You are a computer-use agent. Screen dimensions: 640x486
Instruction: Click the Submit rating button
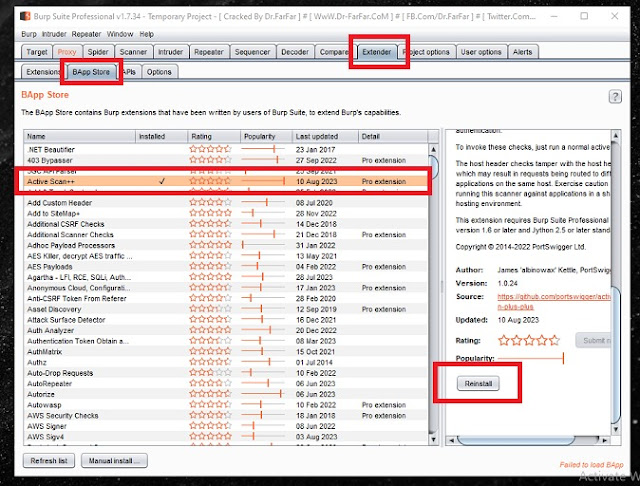click(594, 340)
